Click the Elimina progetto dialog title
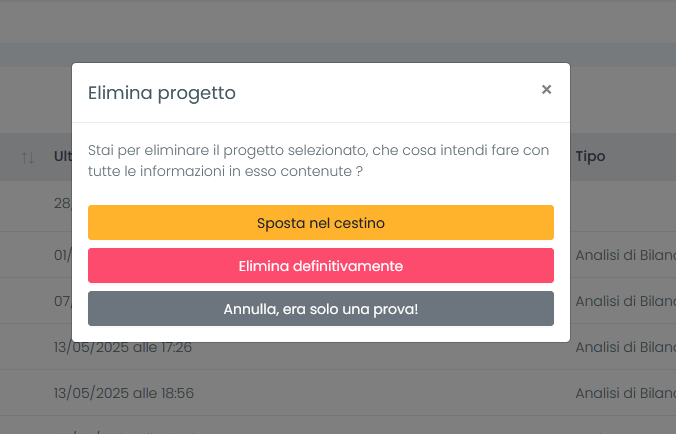The image size is (676, 434). pos(162,93)
